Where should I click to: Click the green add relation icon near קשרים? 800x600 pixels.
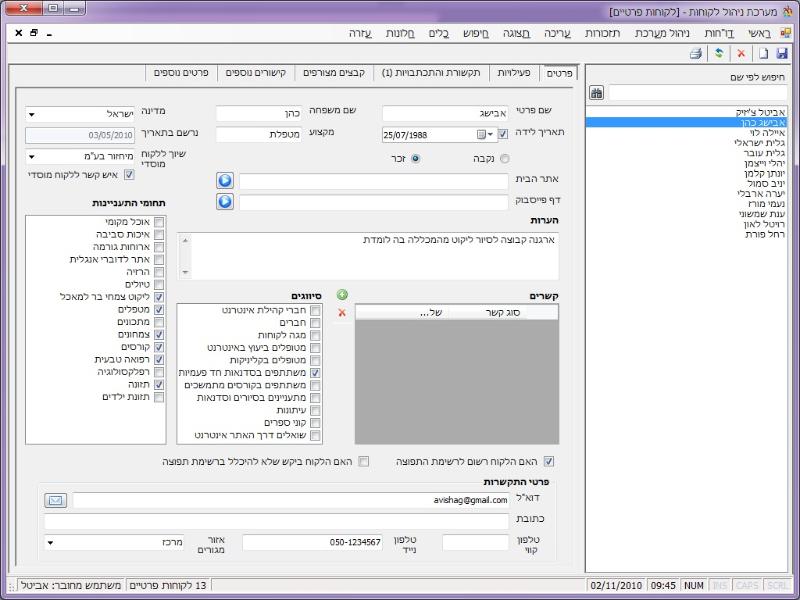[342, 294]
